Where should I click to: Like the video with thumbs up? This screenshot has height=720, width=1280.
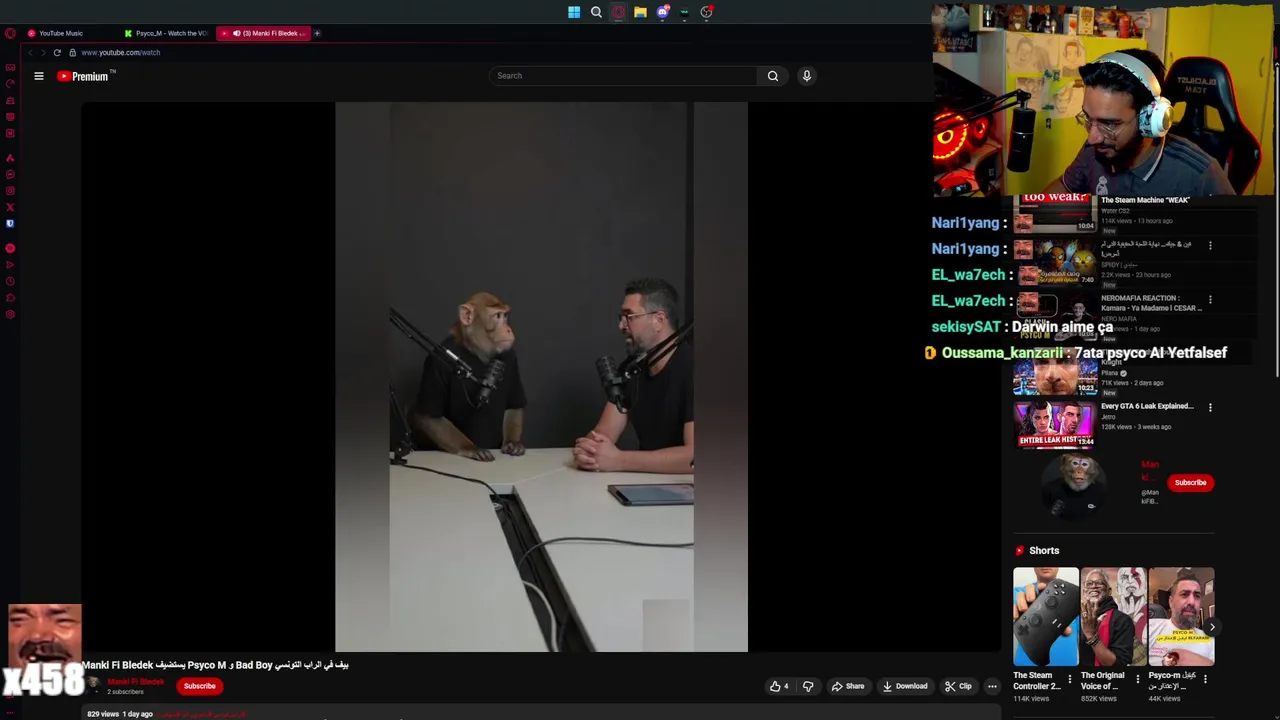[778, 686]
